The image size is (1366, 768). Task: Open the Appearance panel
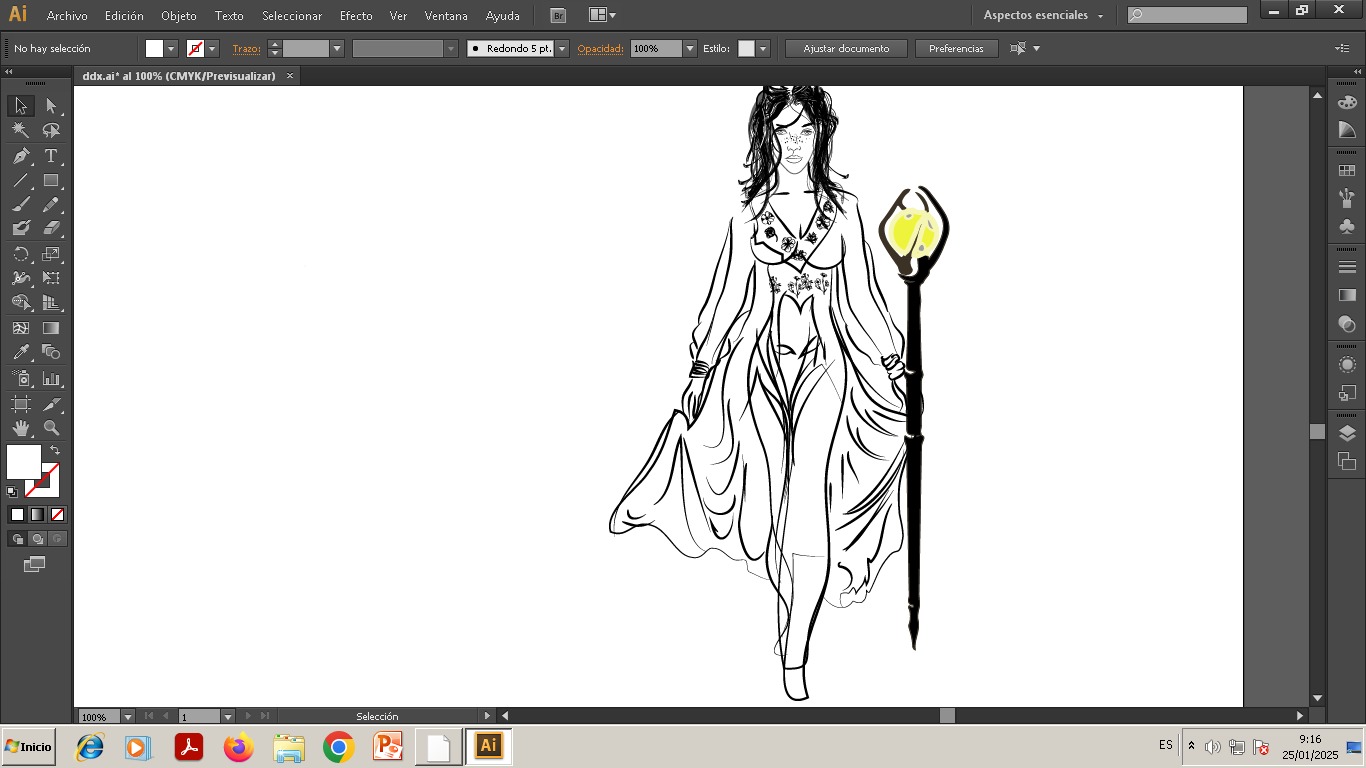(1347, 365)
